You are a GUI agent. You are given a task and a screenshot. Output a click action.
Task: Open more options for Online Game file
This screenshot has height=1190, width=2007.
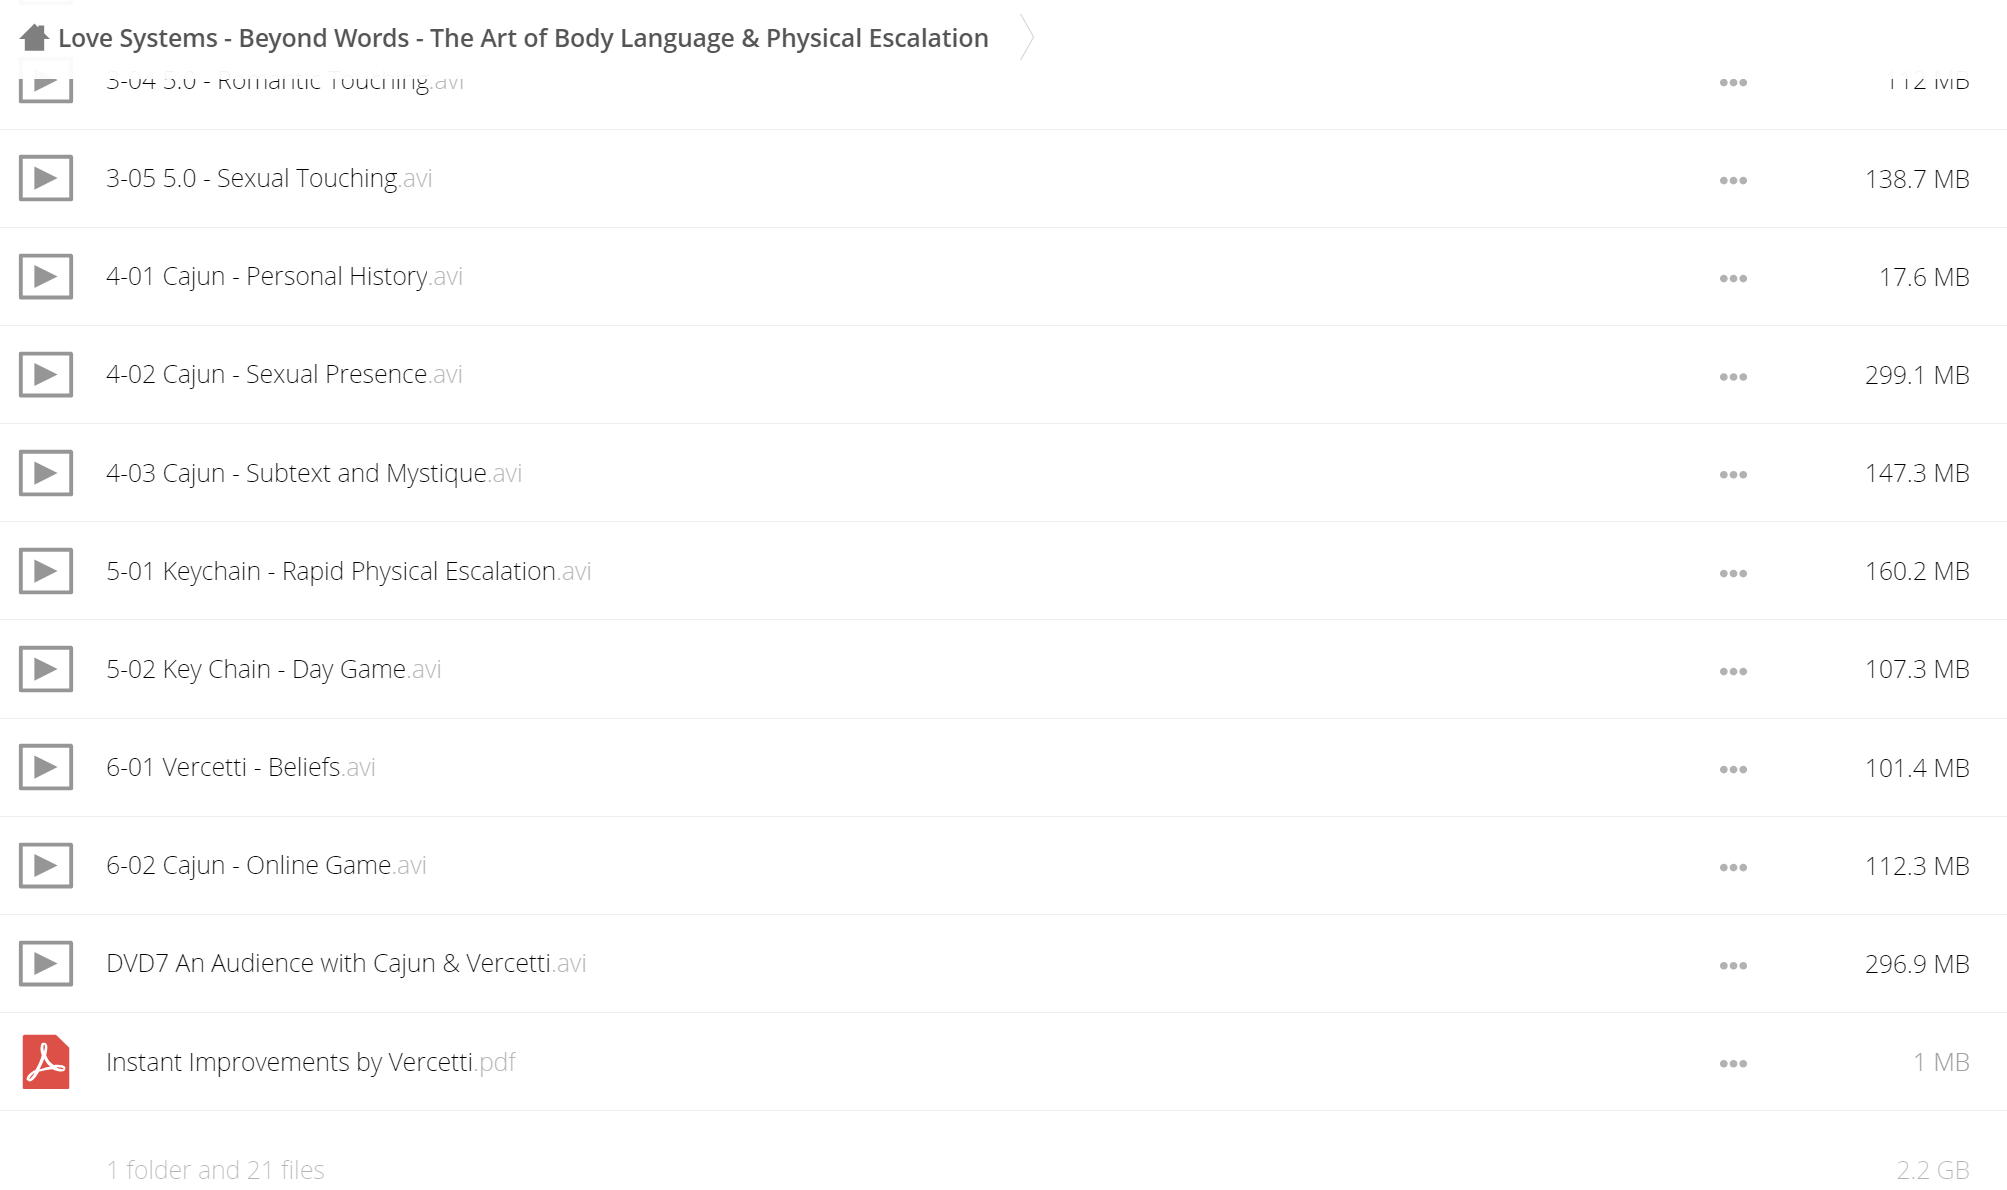click(x=1733, y=867)
